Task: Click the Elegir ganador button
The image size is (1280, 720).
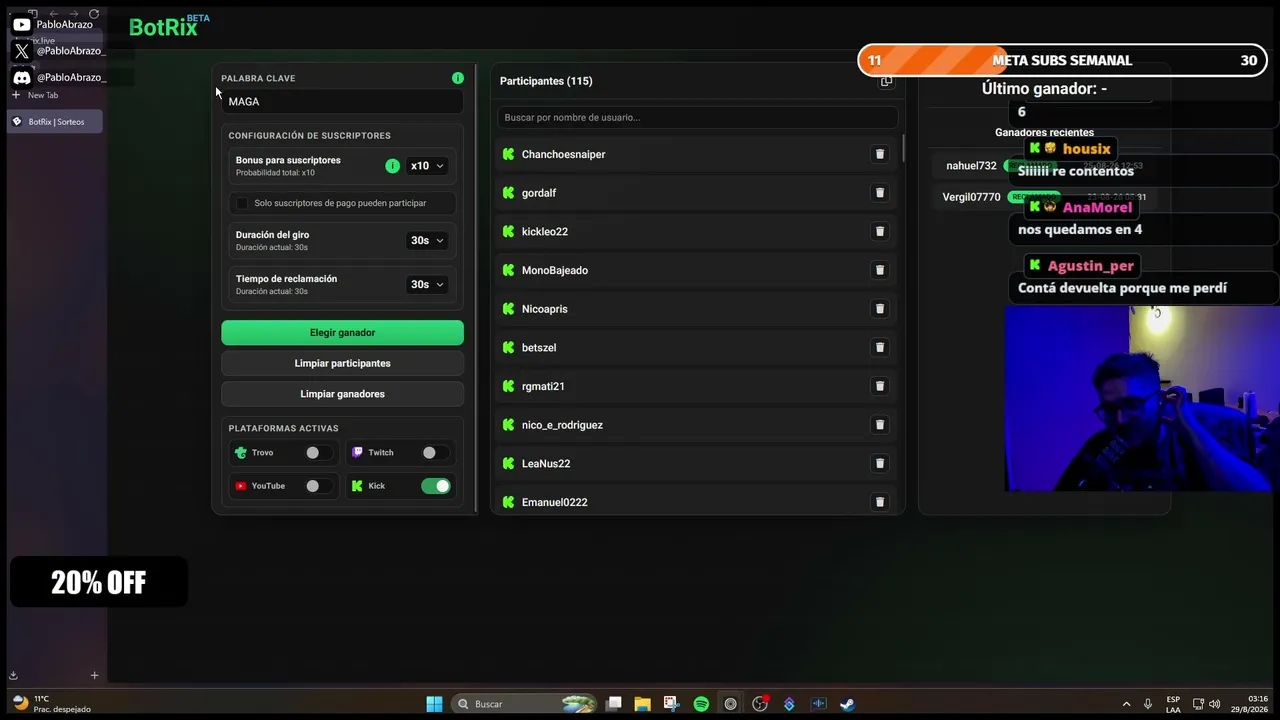Action: tap(342, 332)
